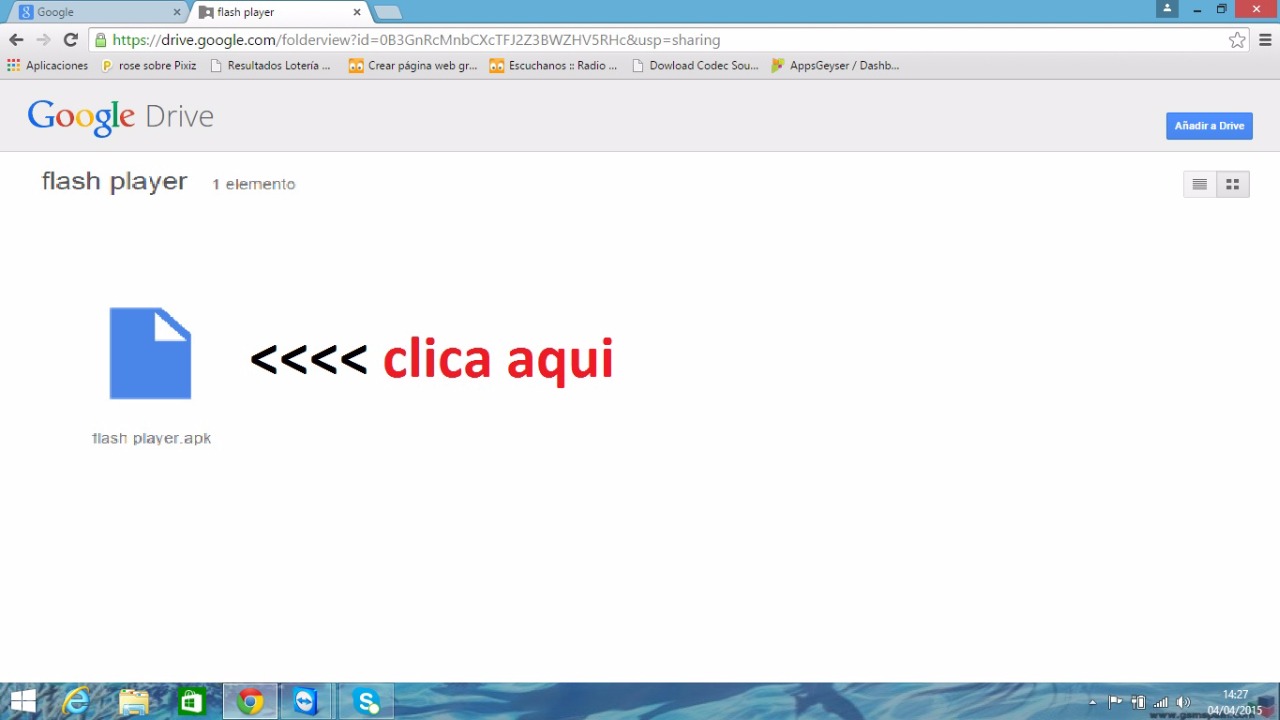Screen dimensions: 1280x720
Task: Open the Resultados Lotería bookmark
Action: [270, 65]
